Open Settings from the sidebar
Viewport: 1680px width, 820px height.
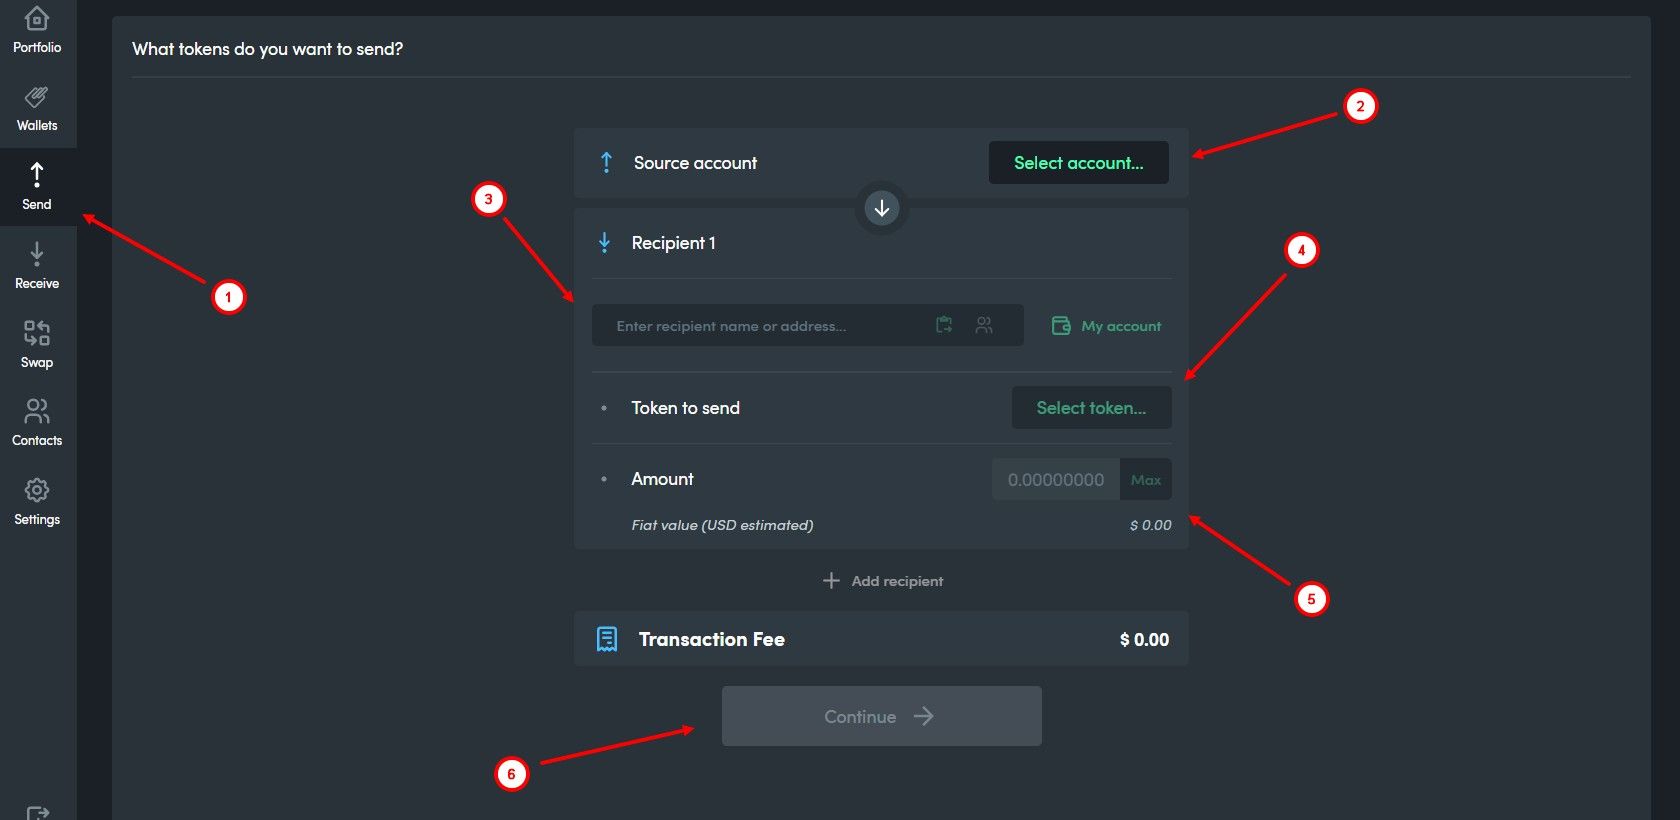point(37,502)
